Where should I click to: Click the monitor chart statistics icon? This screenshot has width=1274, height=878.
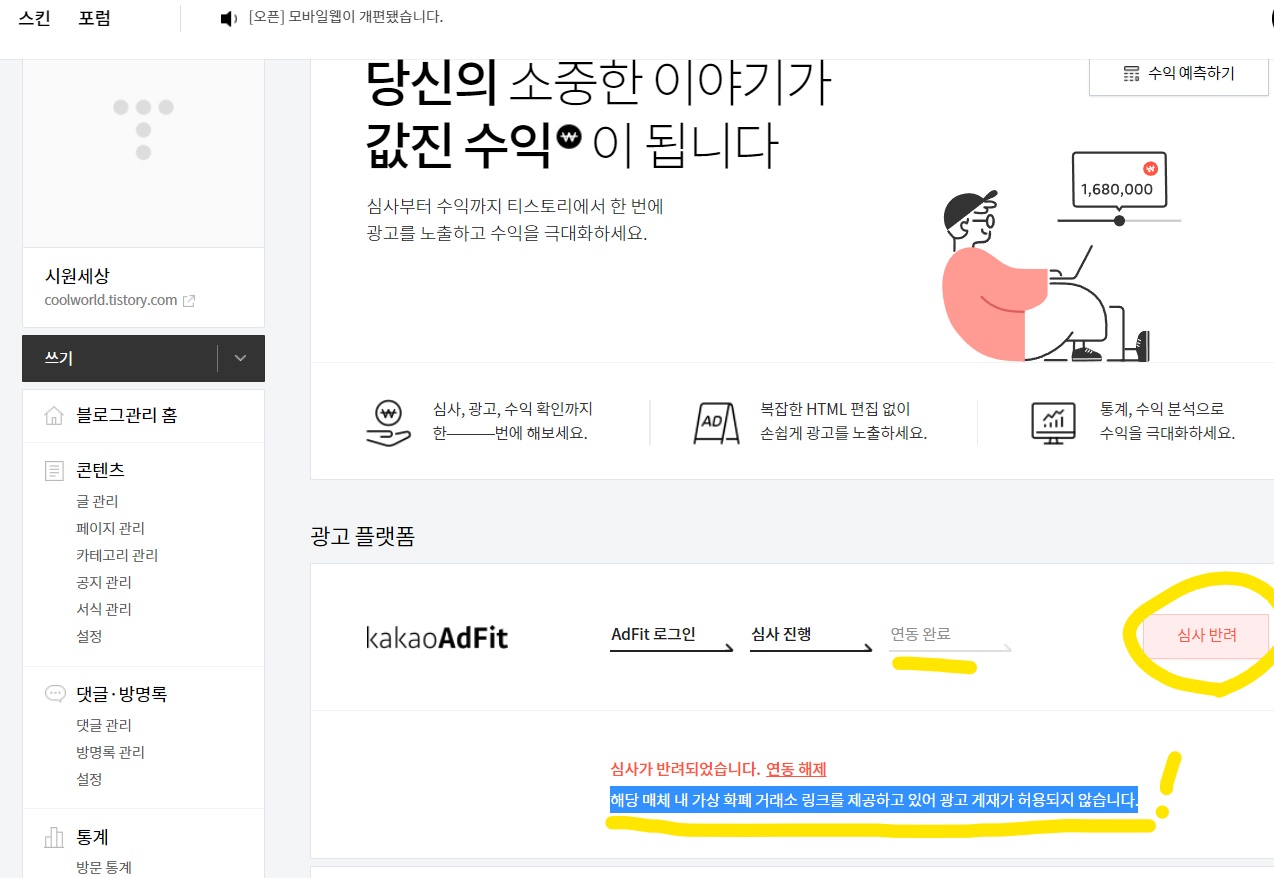tap(1053, 423)
